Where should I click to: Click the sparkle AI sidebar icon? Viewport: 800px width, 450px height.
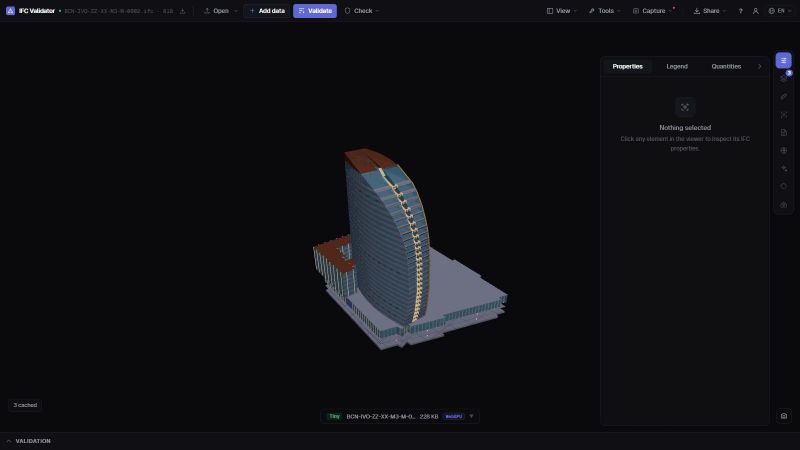tap(784, 168)
